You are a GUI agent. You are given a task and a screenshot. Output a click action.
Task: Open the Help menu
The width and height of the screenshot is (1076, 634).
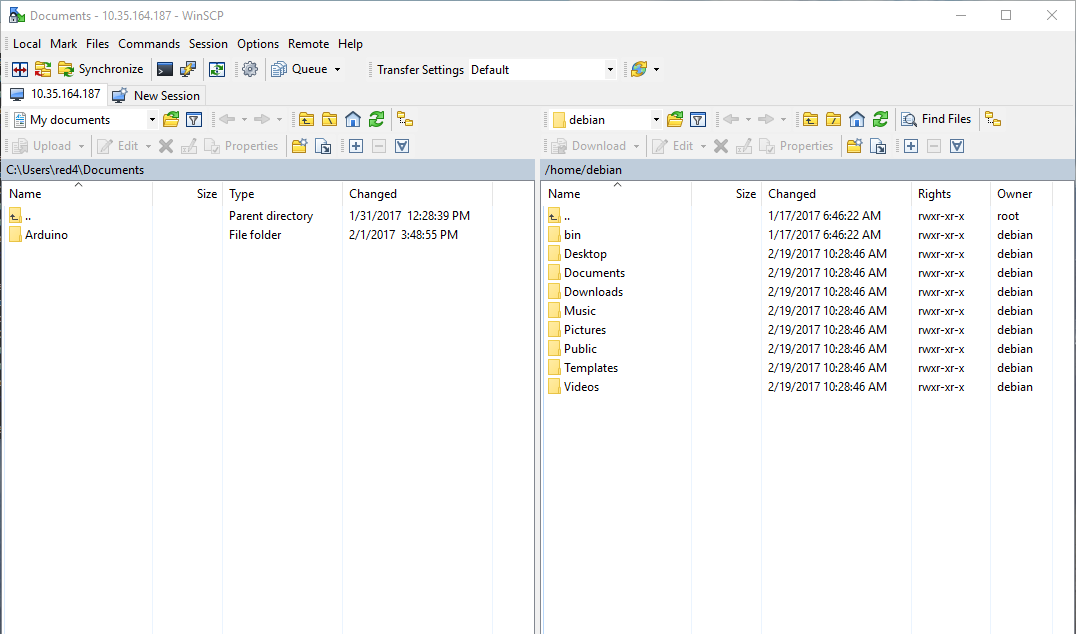click(x=350, y=44)
